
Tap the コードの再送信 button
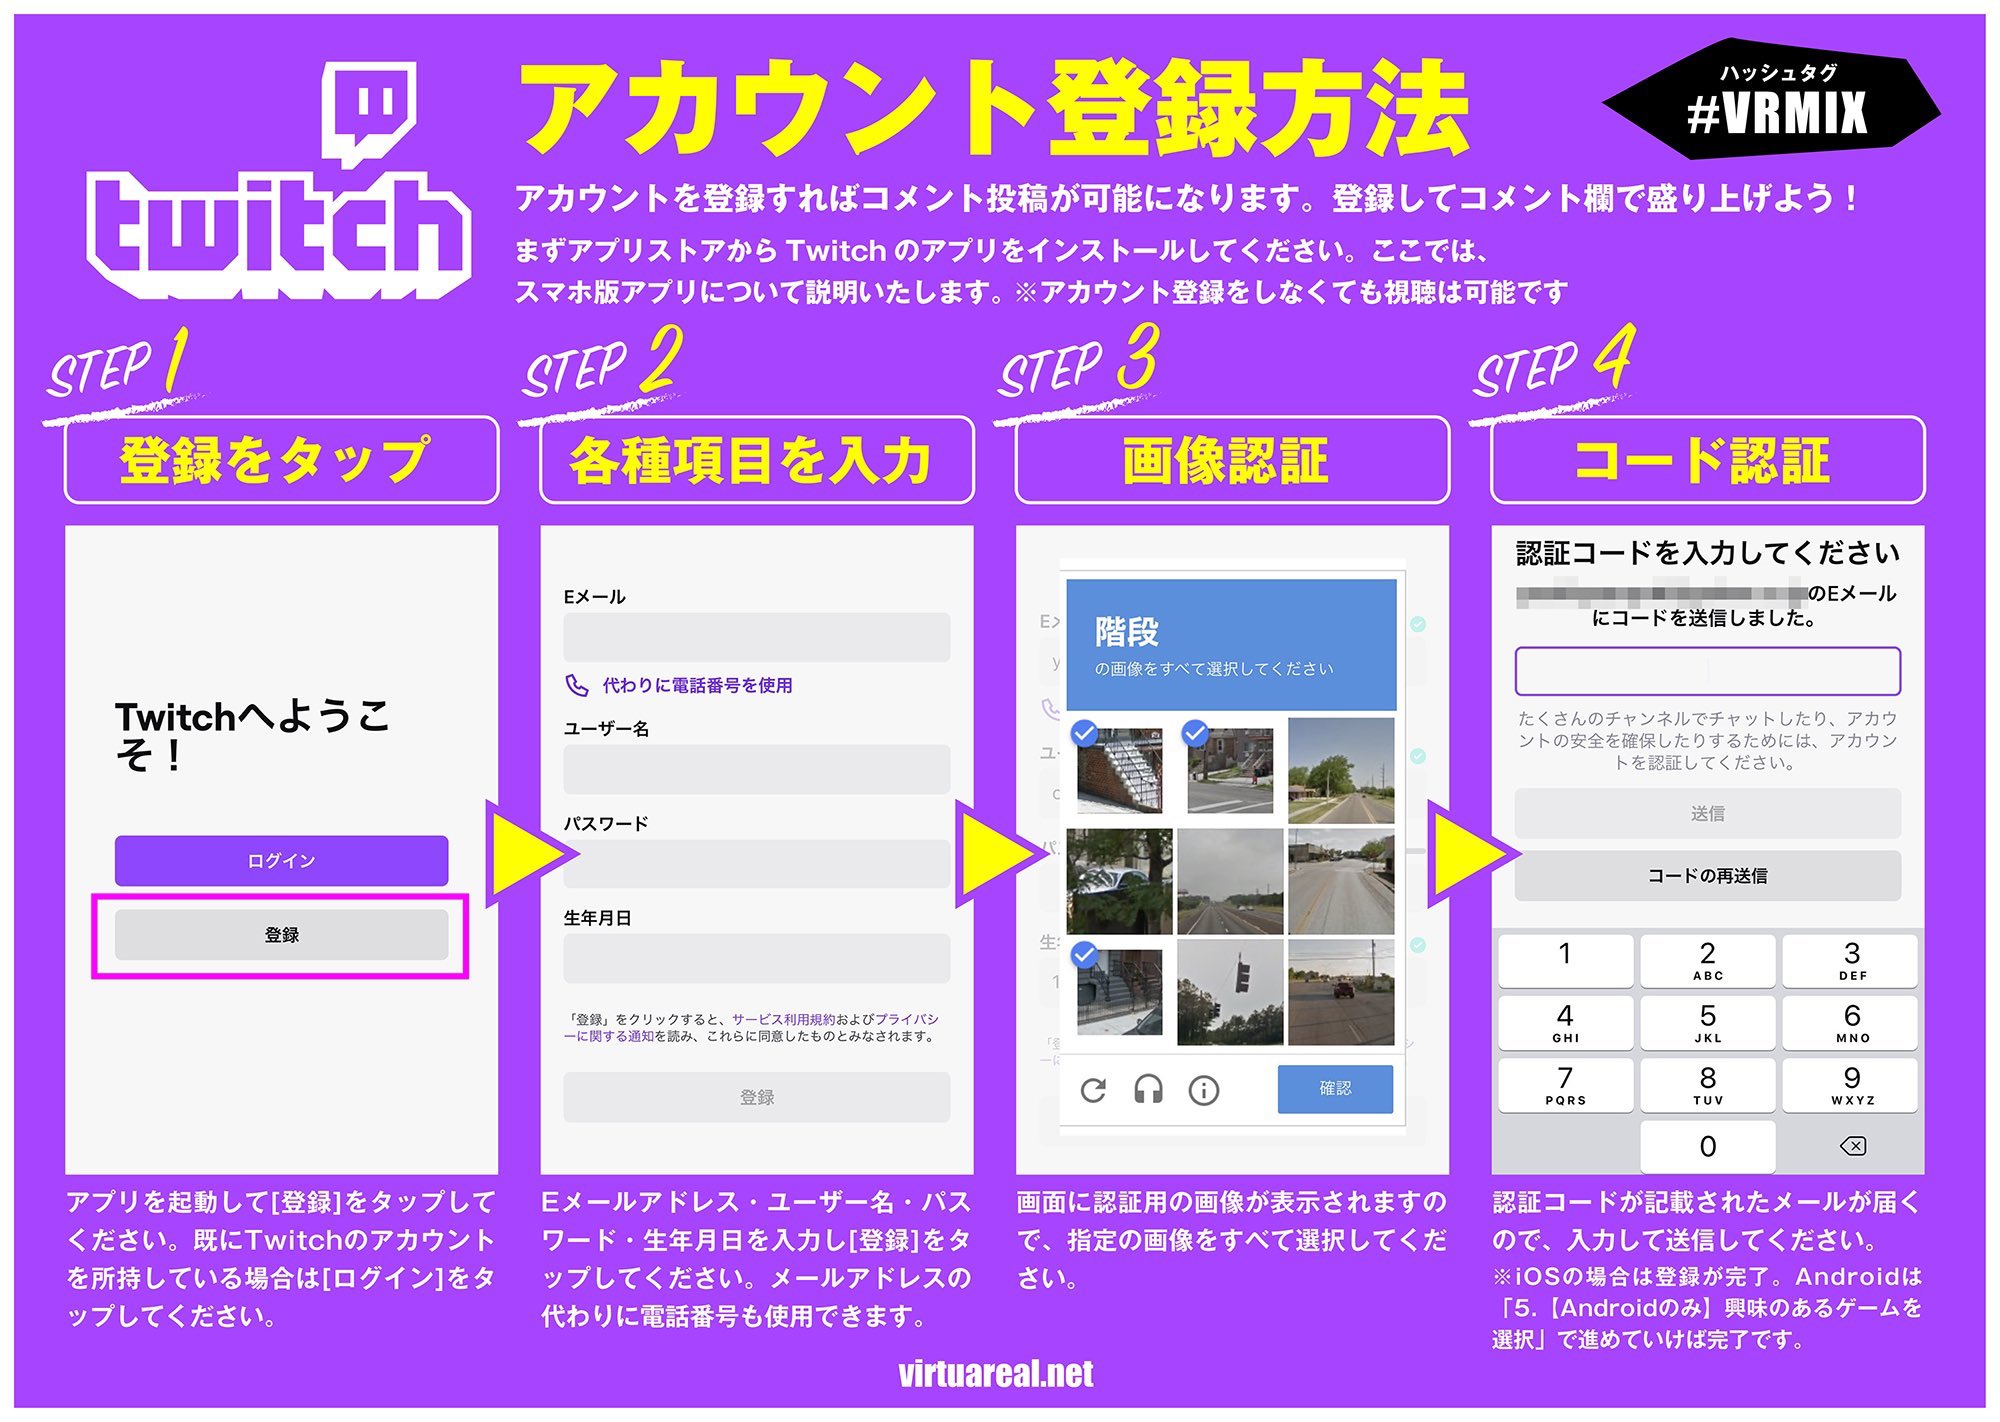coord(1707,876)
